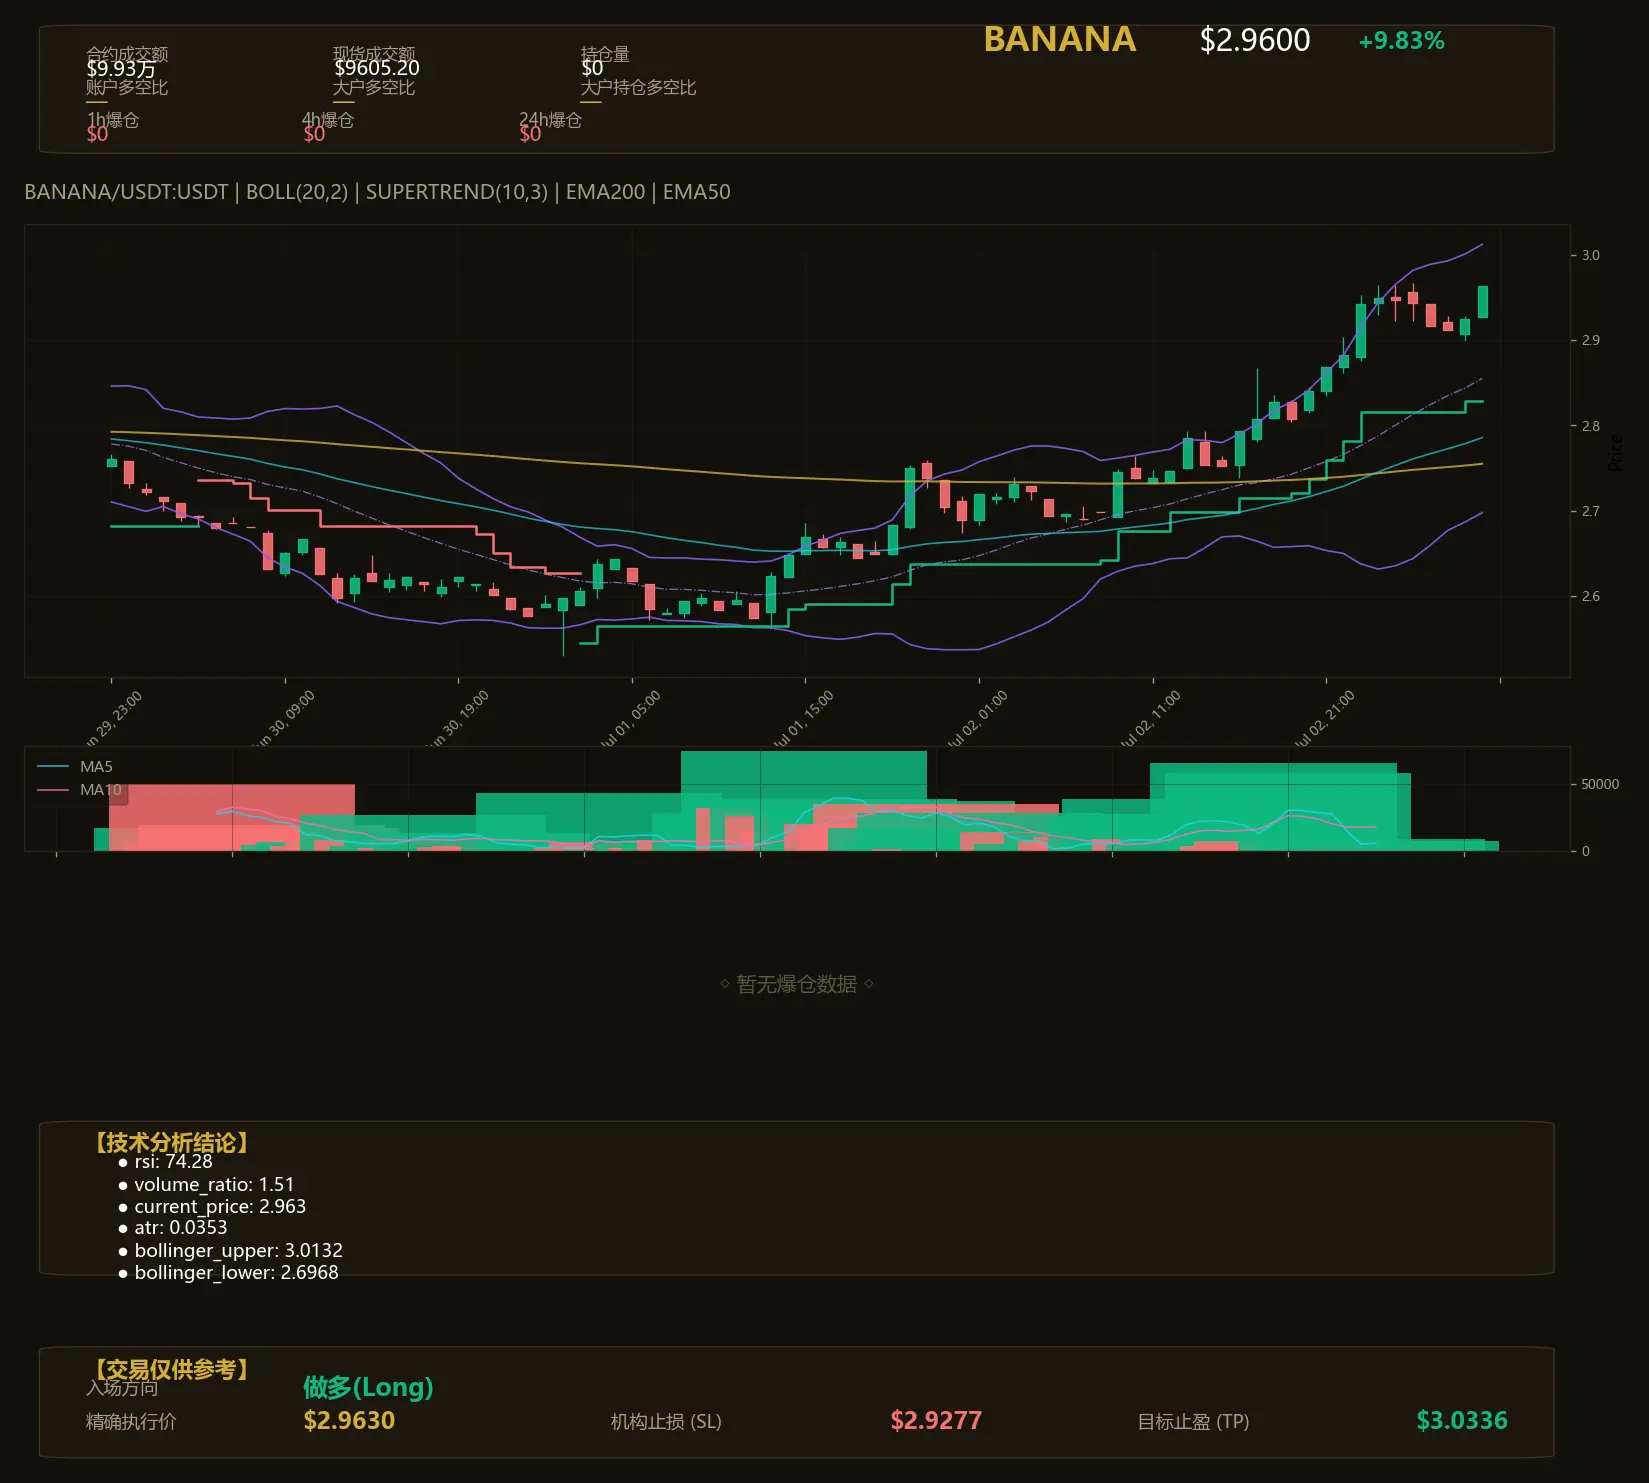This screenshot has height=1483, width=1649.
Task: Click the +9.83% change value
Action: coord(1401,41)
